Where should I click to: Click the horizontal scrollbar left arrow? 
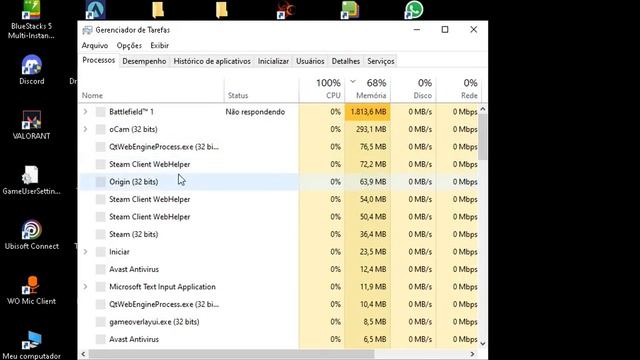coord(84,354)
